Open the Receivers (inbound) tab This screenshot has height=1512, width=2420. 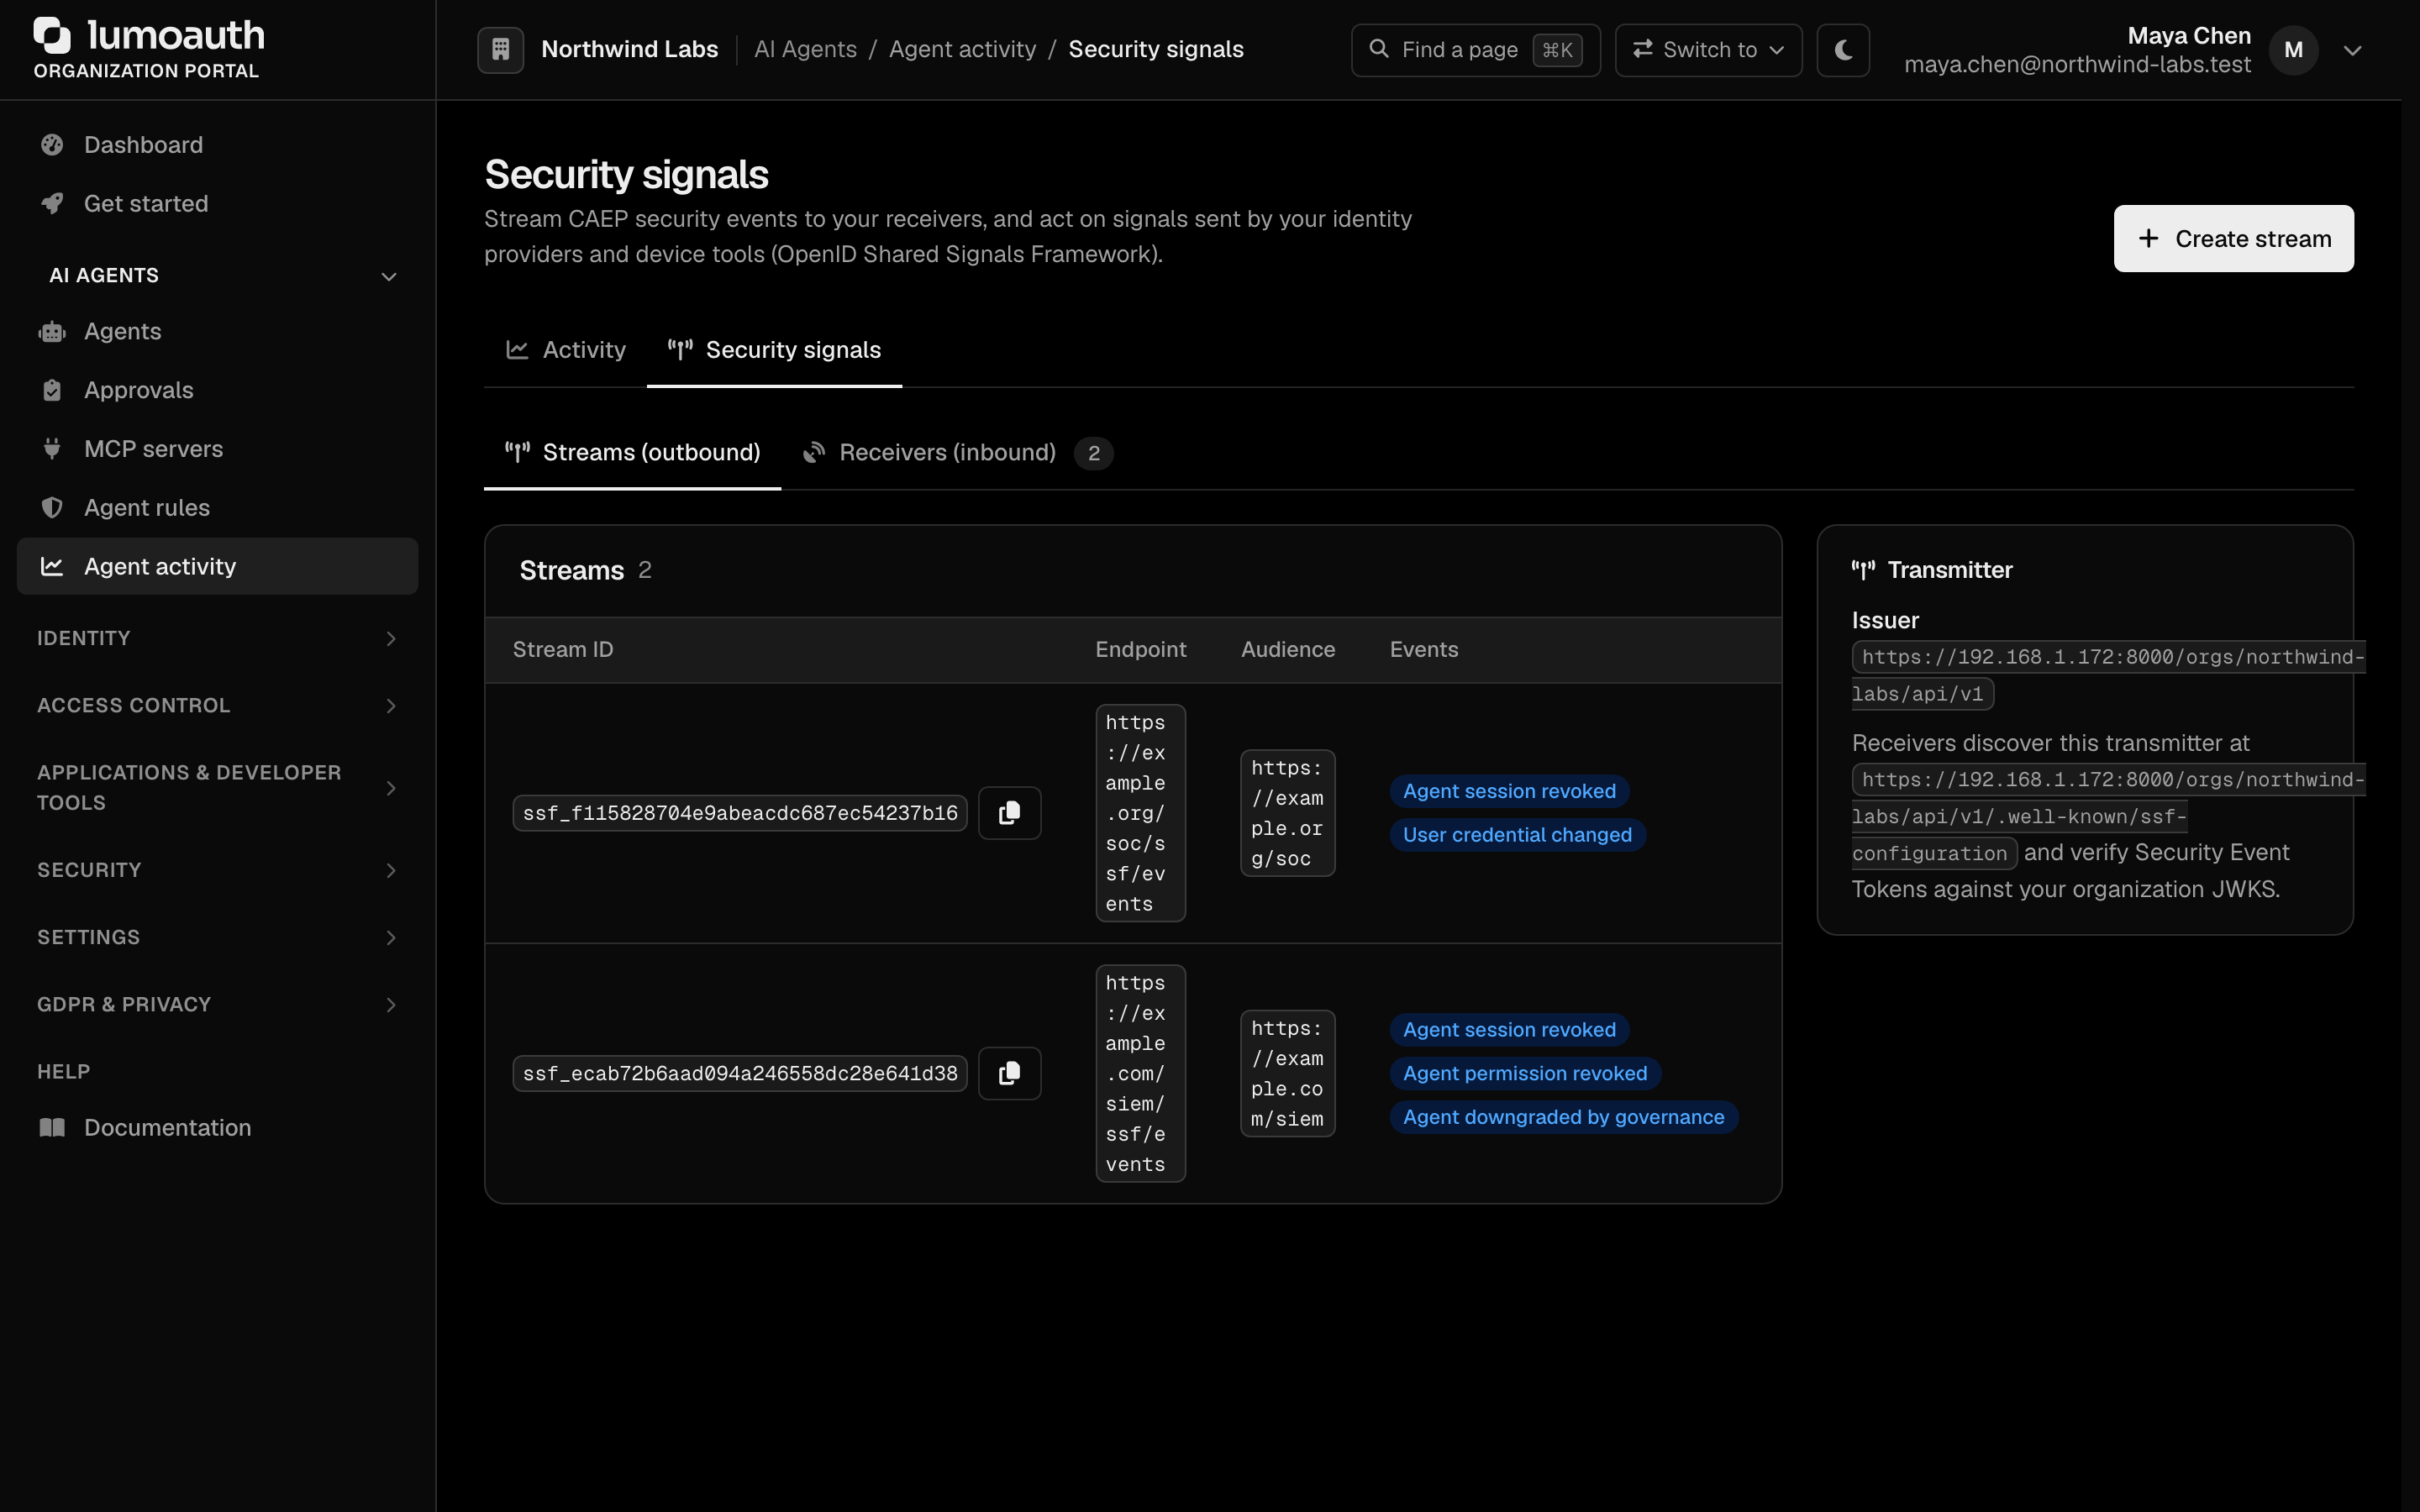[x=957, y=453]
